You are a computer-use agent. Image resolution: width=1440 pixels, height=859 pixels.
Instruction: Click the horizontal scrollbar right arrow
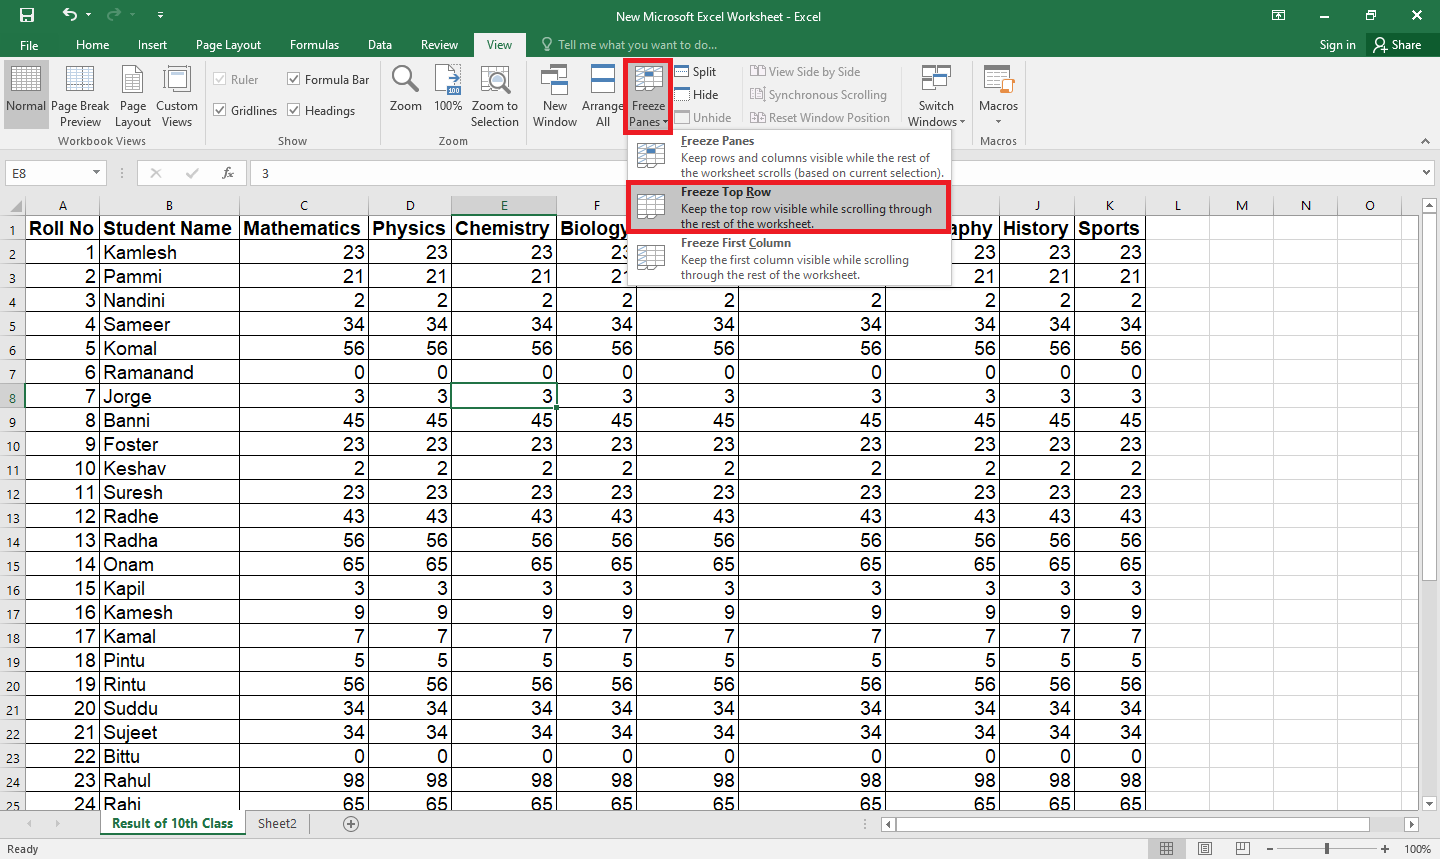click(1408, 823)
